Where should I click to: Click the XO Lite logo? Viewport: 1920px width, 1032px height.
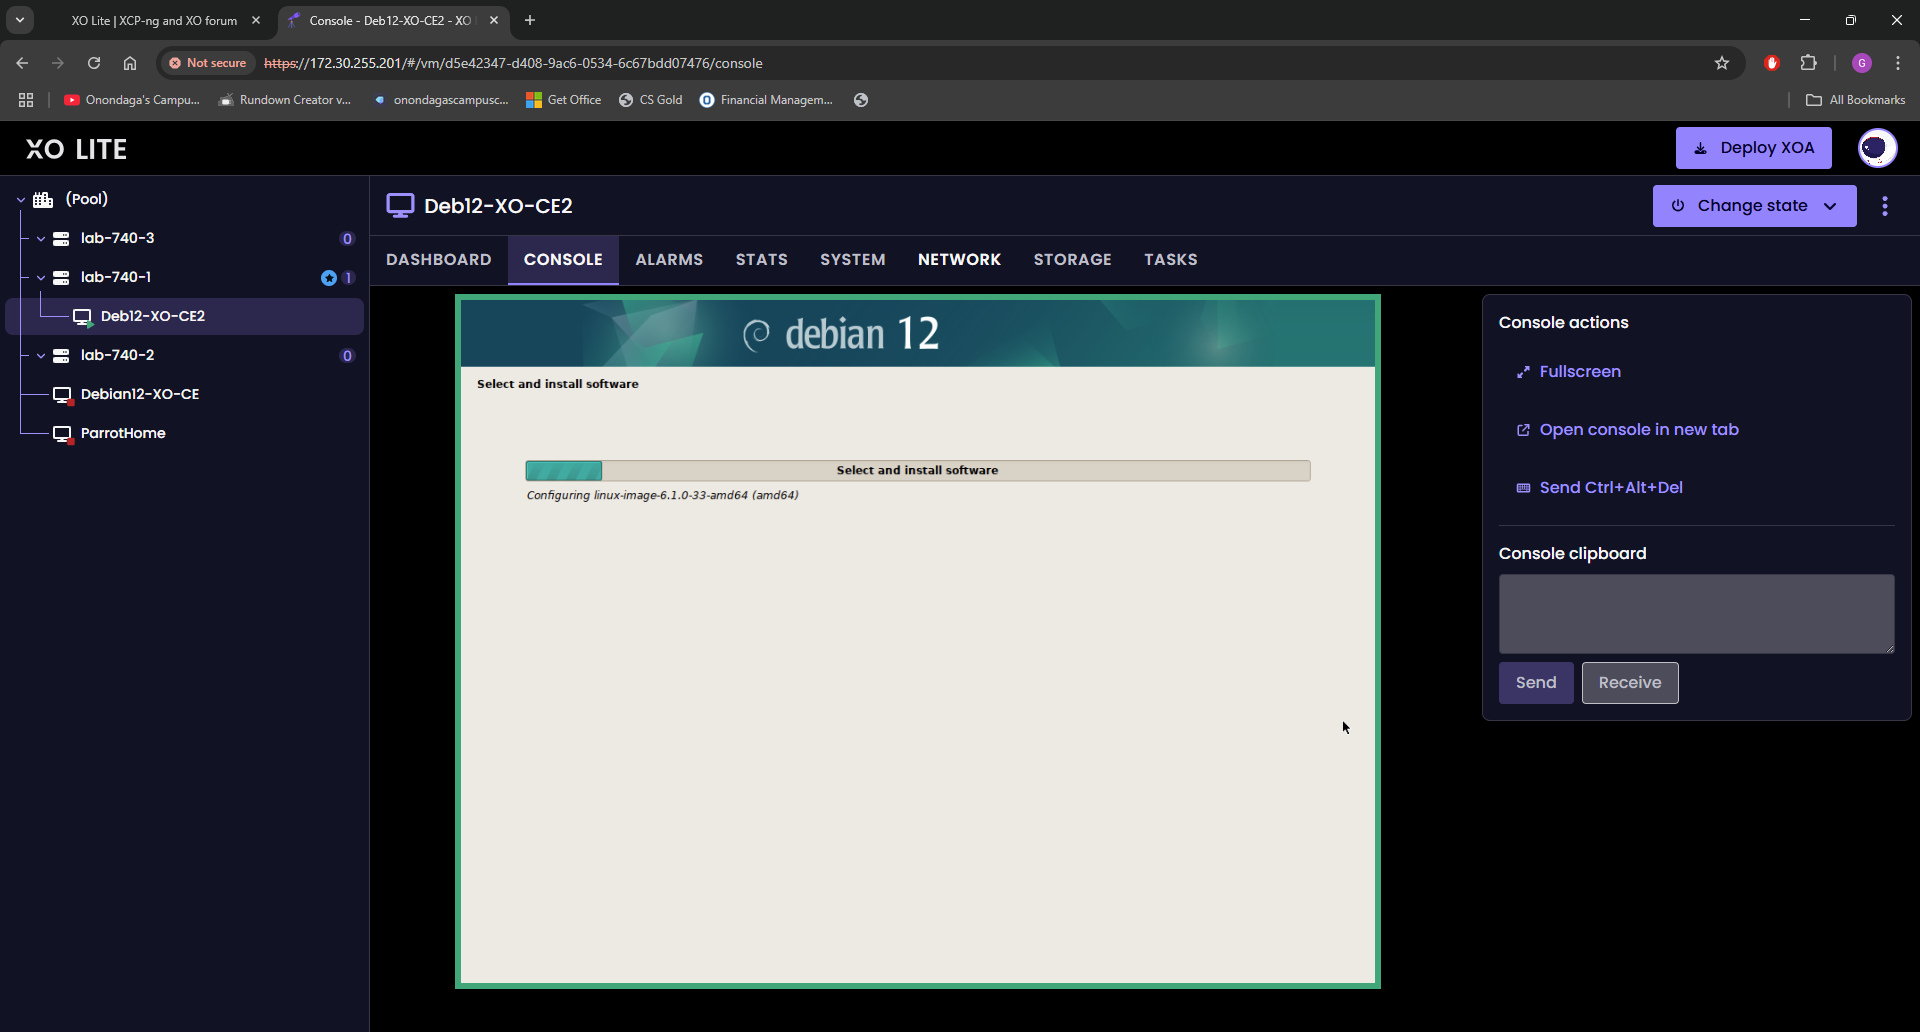click(76, 149)
